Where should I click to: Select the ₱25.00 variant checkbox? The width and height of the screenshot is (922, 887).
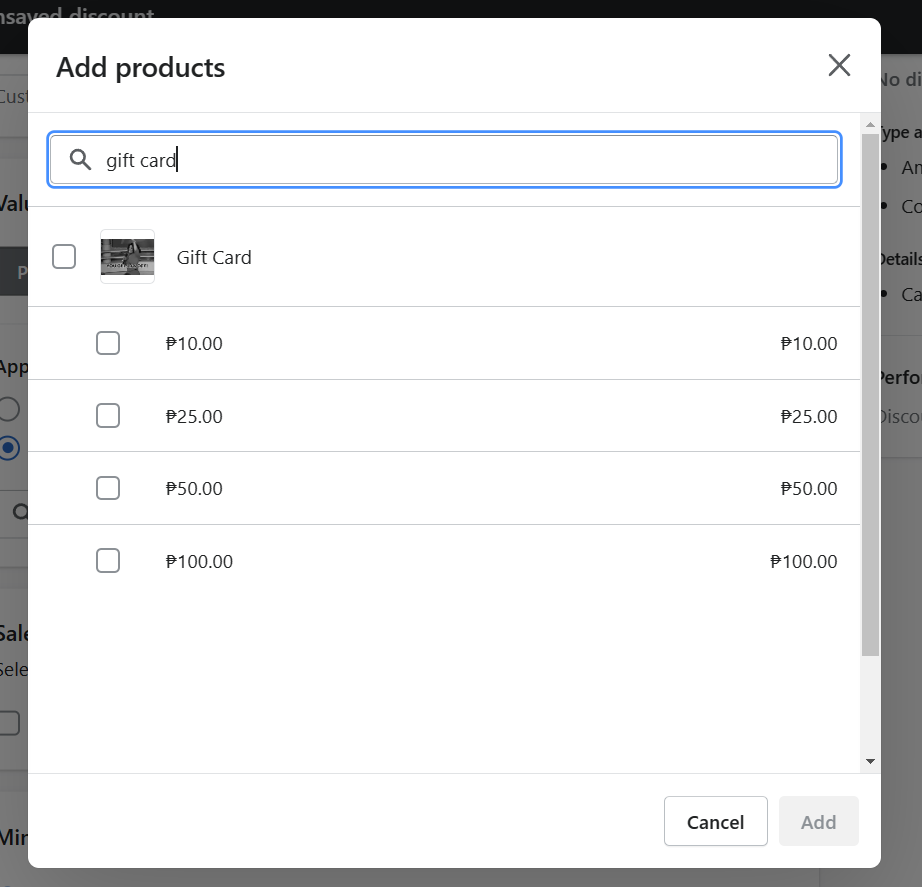[x=108, y=415]
